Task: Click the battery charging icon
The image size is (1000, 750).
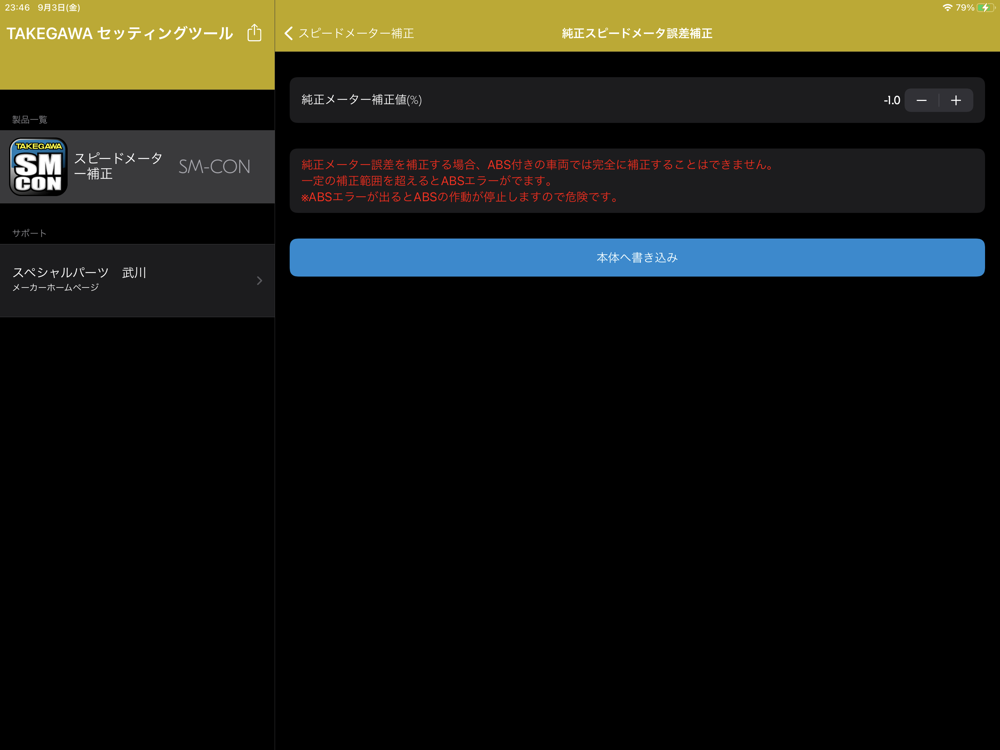Action: [x=986, y=8]
